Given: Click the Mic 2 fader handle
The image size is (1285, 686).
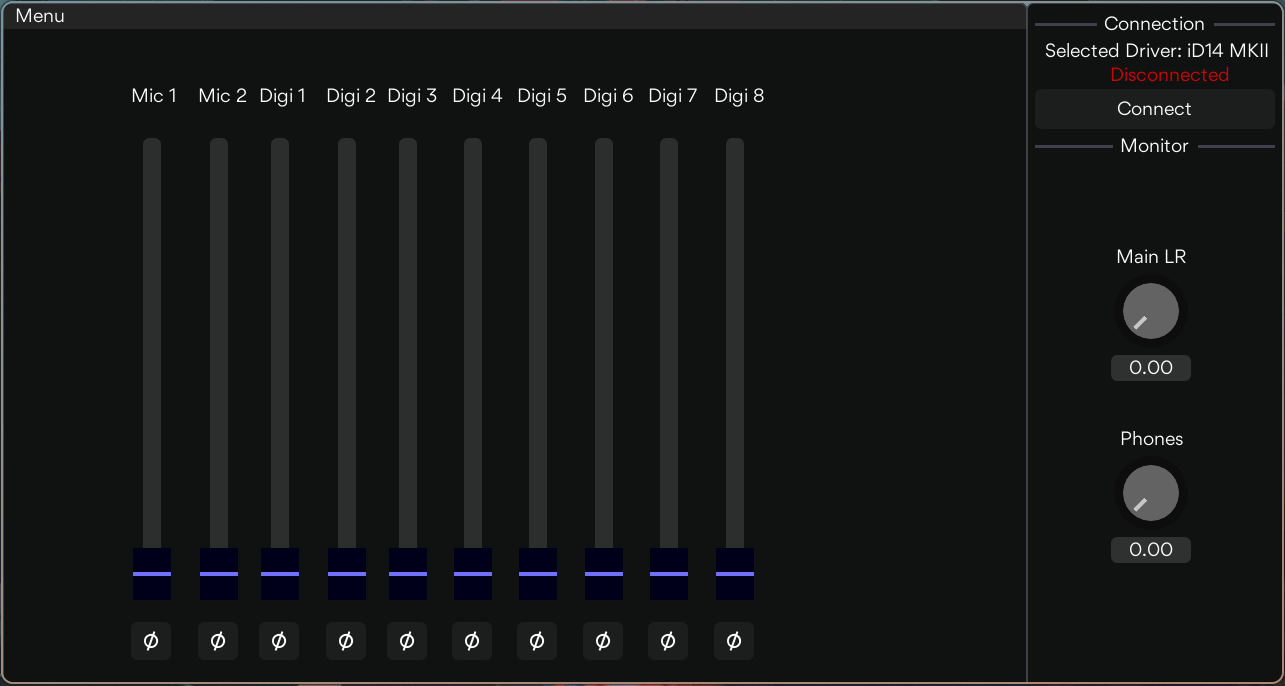Looking at the screenshot, I should (x=219, y=574).
